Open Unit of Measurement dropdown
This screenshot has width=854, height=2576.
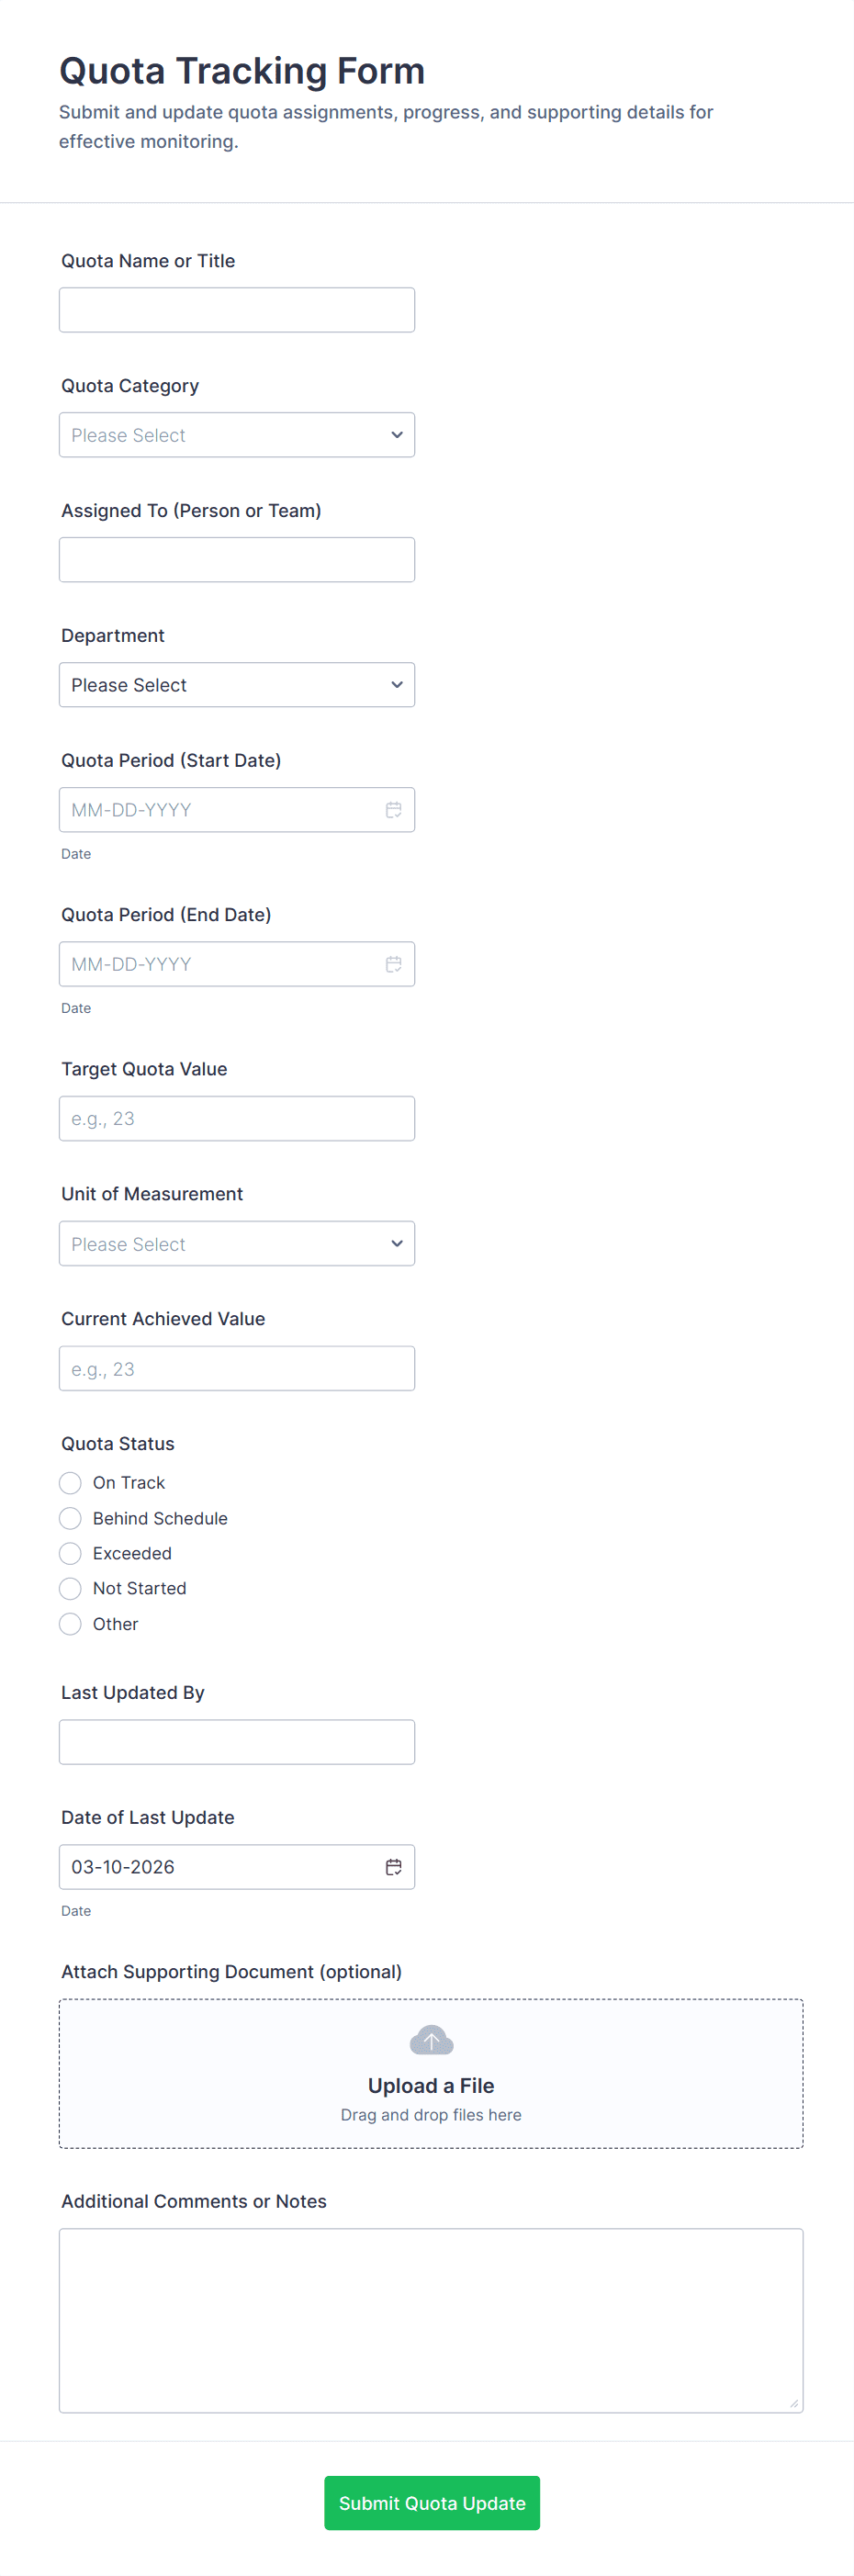pos(237,1244)
